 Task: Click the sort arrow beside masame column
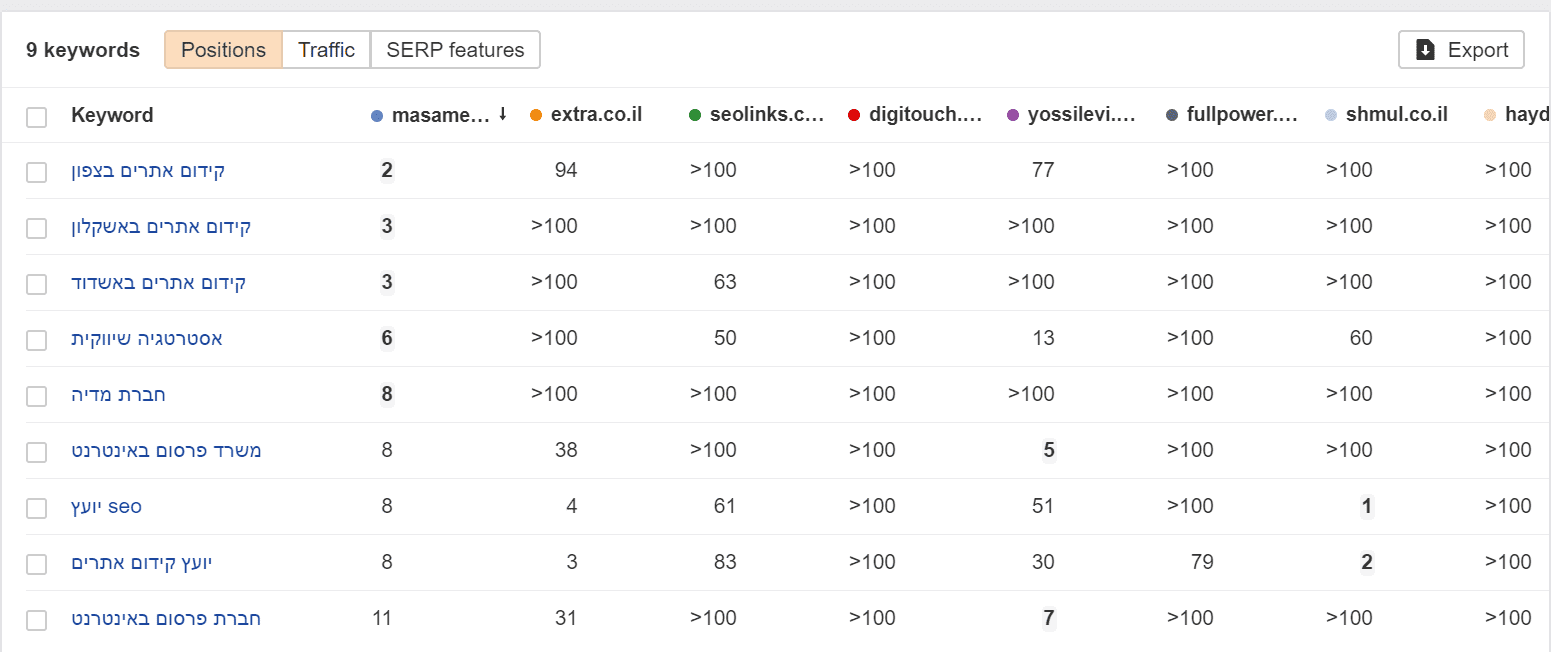[x=502, y=114]
